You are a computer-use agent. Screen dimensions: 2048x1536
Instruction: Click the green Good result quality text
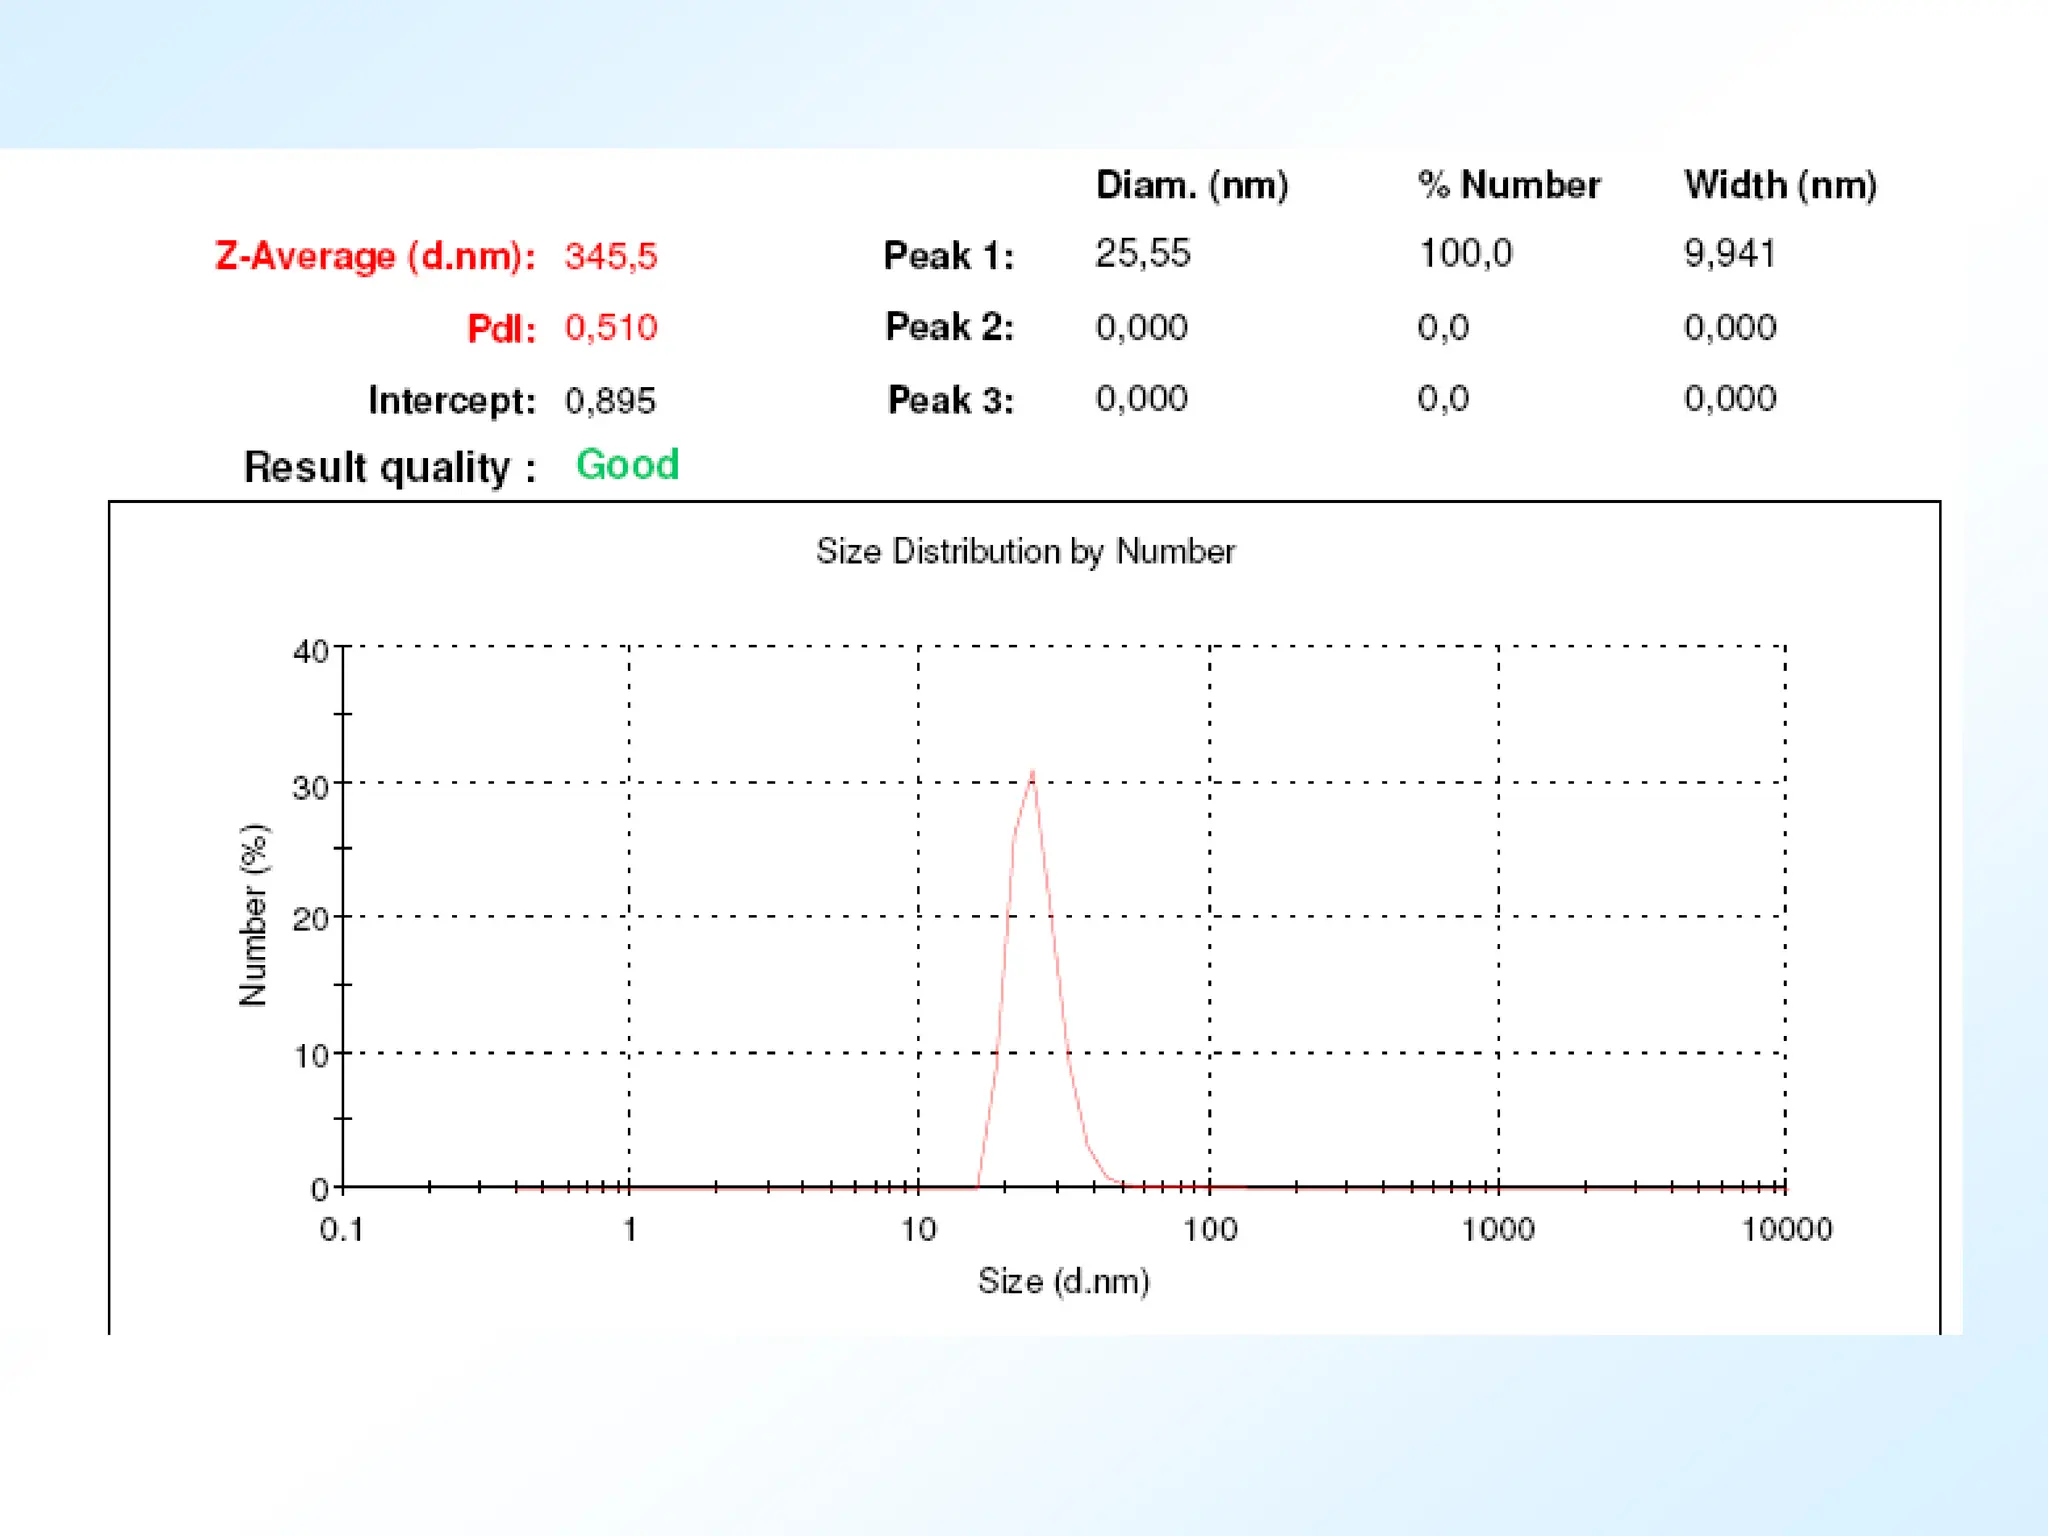pos(627,465)
